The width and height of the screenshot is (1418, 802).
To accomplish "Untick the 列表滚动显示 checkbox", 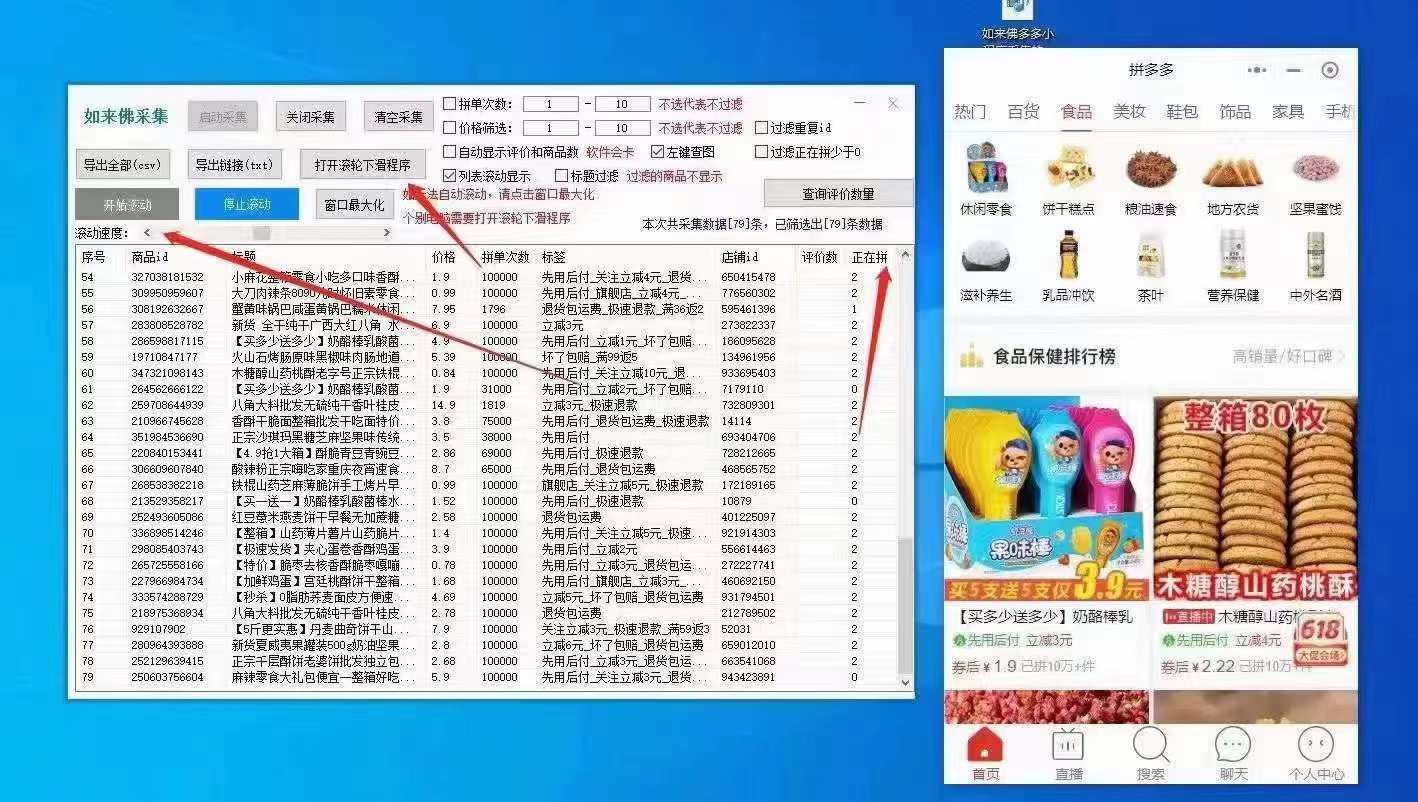I will coord(450,176).
